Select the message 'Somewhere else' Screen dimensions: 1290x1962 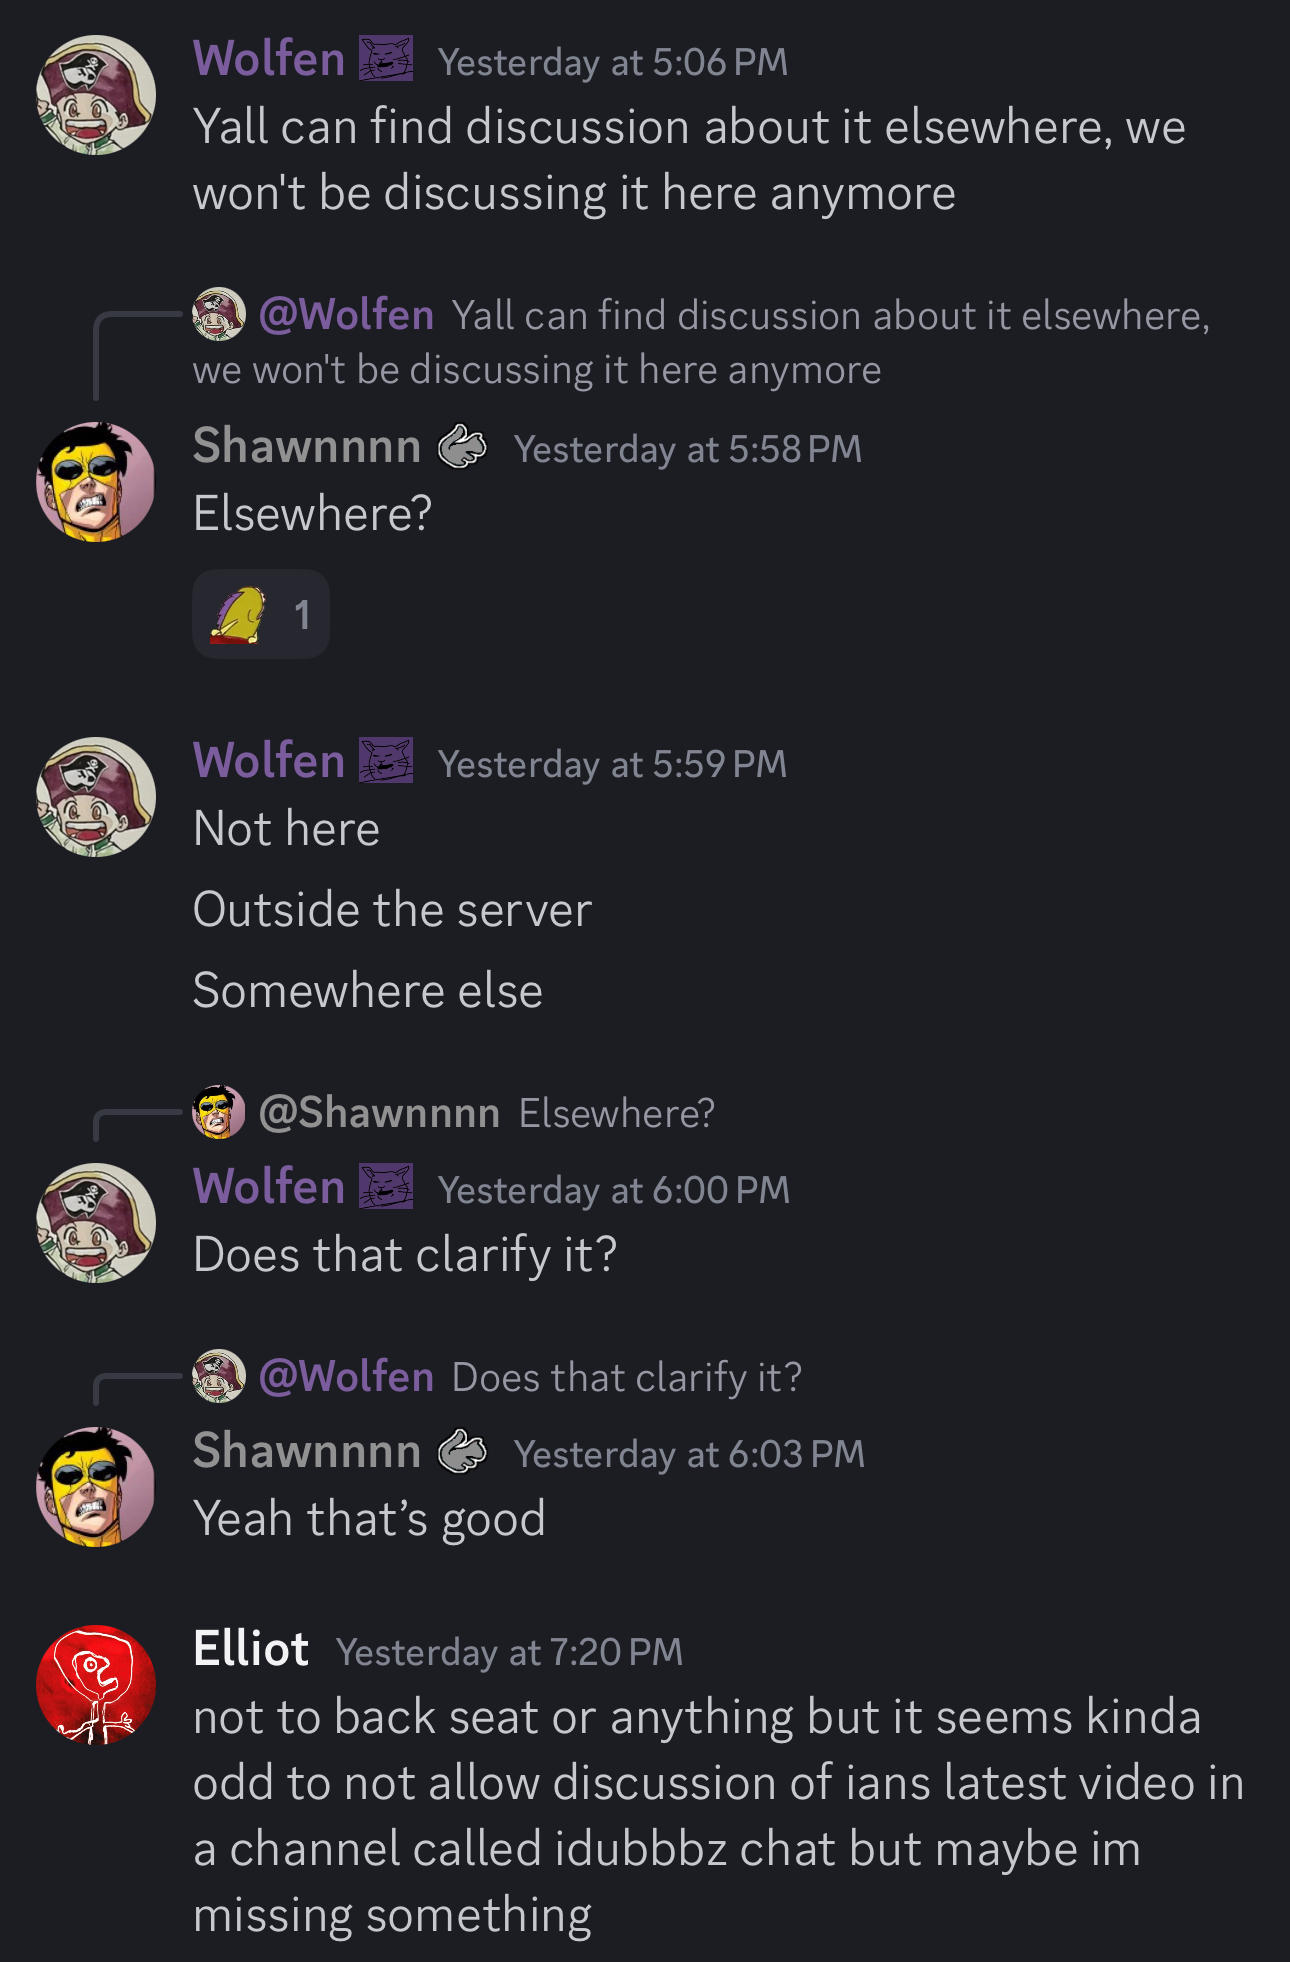(368, 991)
